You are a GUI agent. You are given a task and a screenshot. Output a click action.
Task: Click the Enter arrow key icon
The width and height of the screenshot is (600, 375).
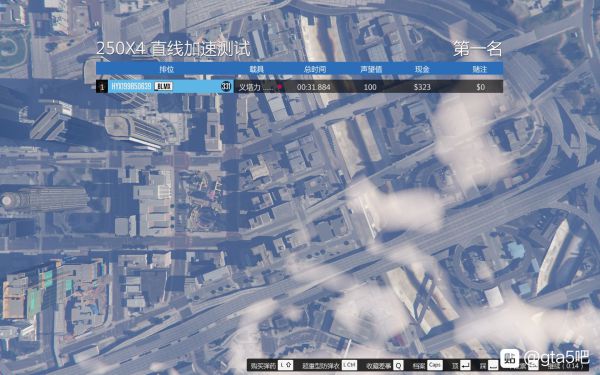465,365
